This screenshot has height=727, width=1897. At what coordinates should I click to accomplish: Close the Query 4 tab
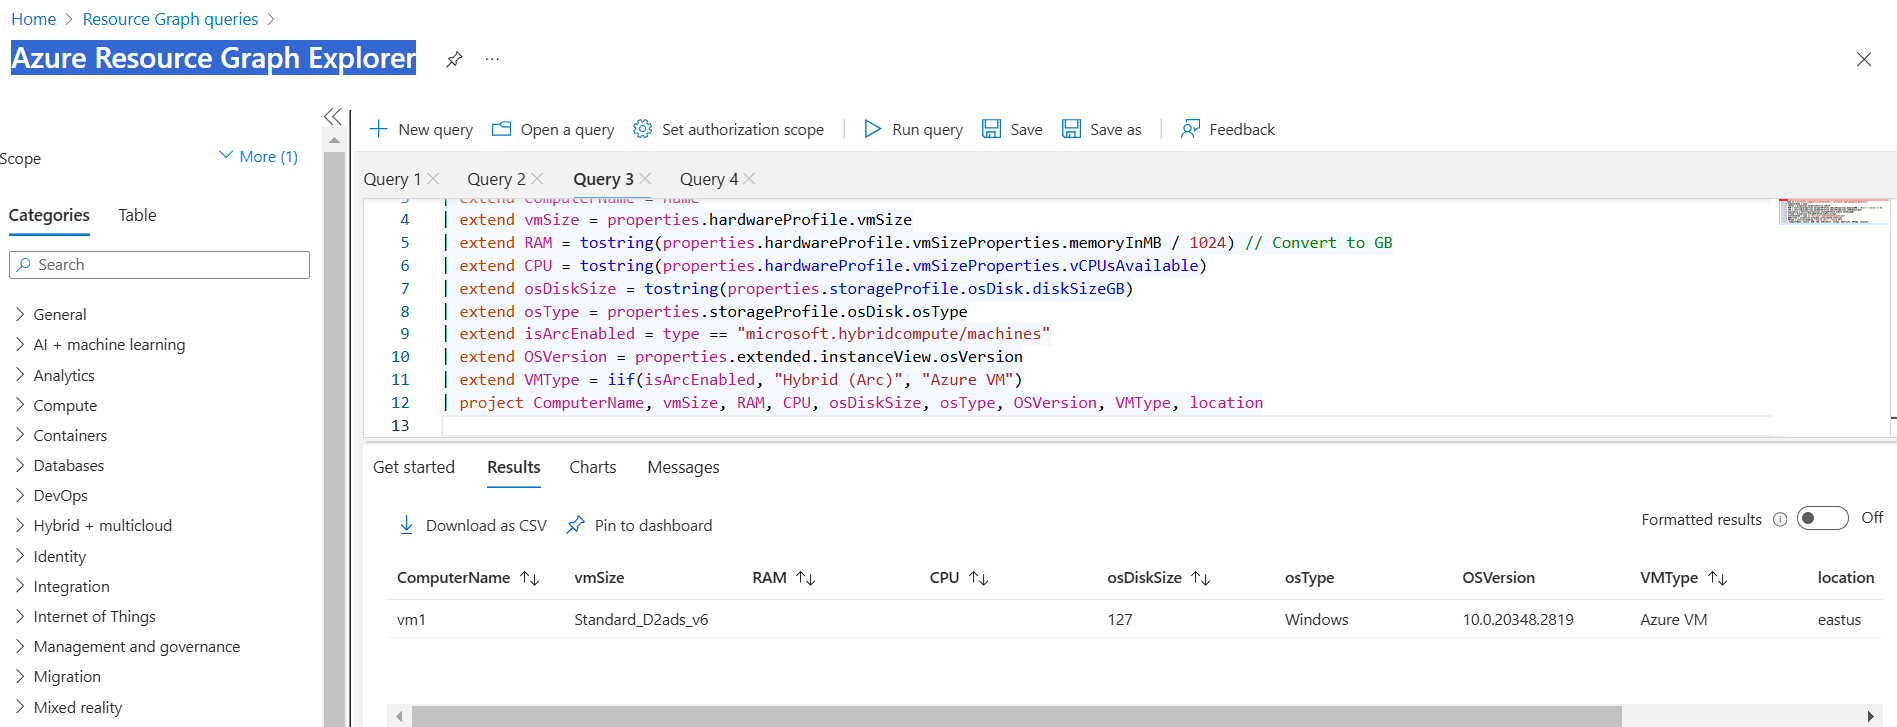click(749, 178)
